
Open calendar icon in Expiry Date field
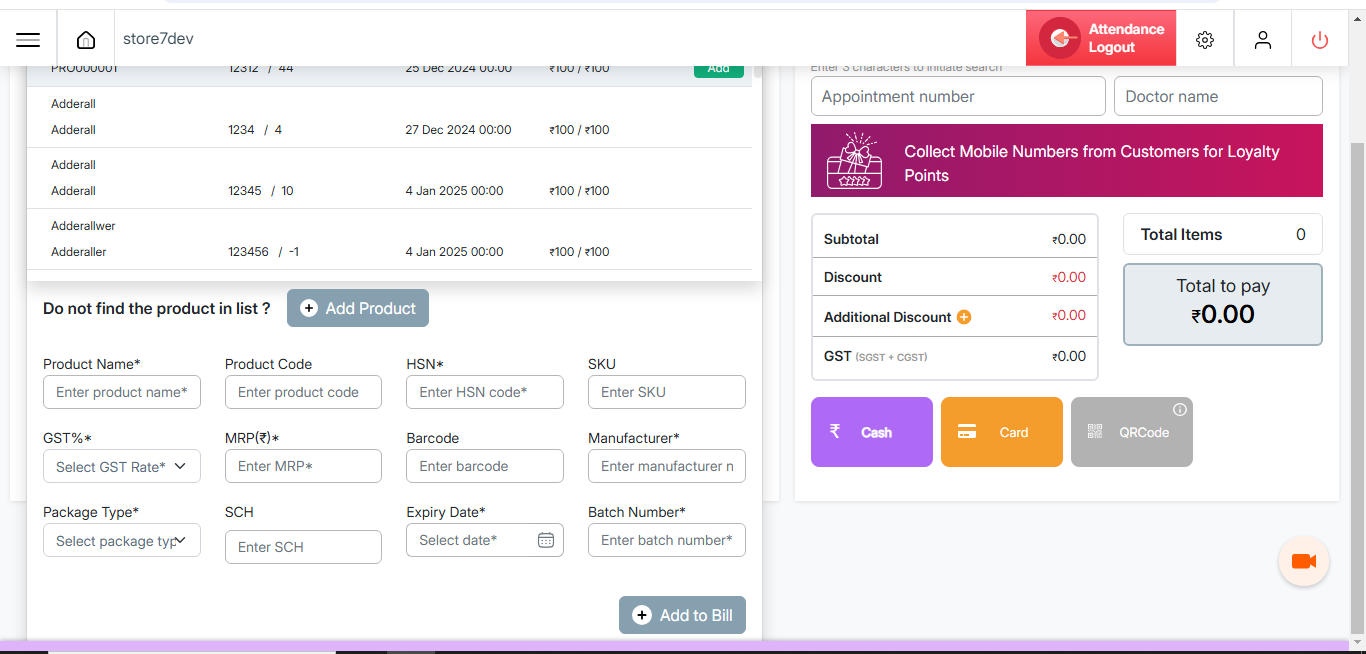[x=546, y=540]
